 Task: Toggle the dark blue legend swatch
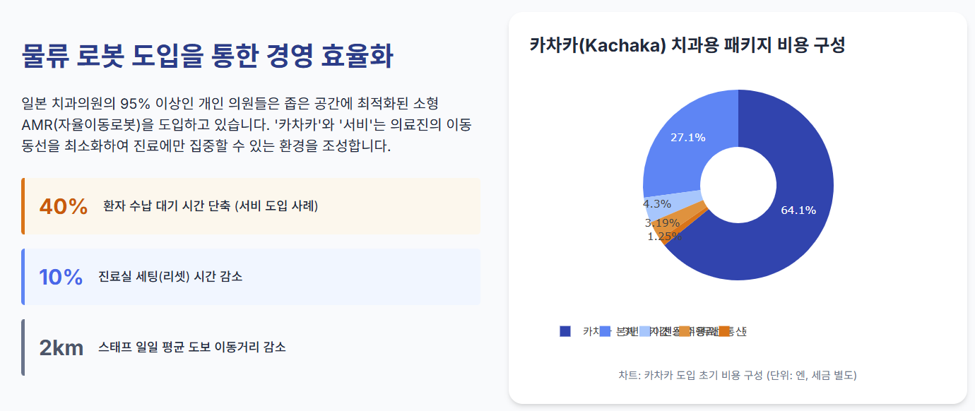(x=565, y=331)
